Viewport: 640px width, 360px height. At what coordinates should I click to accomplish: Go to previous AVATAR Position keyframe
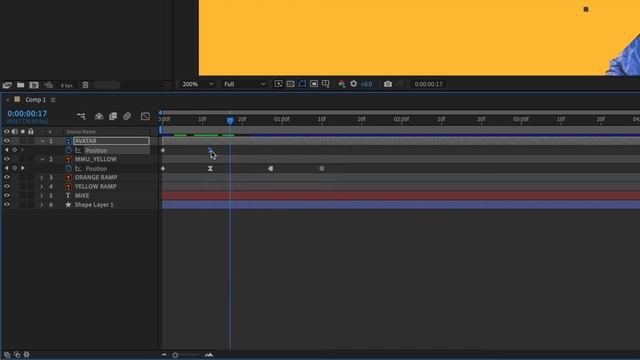[7, 150]
